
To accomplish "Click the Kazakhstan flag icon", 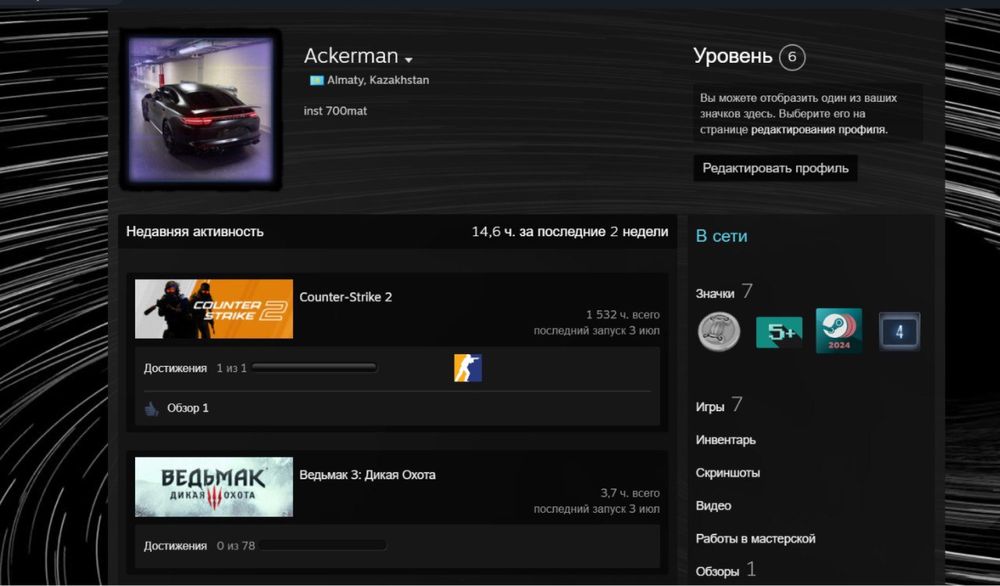I will [x=316, y=80].
